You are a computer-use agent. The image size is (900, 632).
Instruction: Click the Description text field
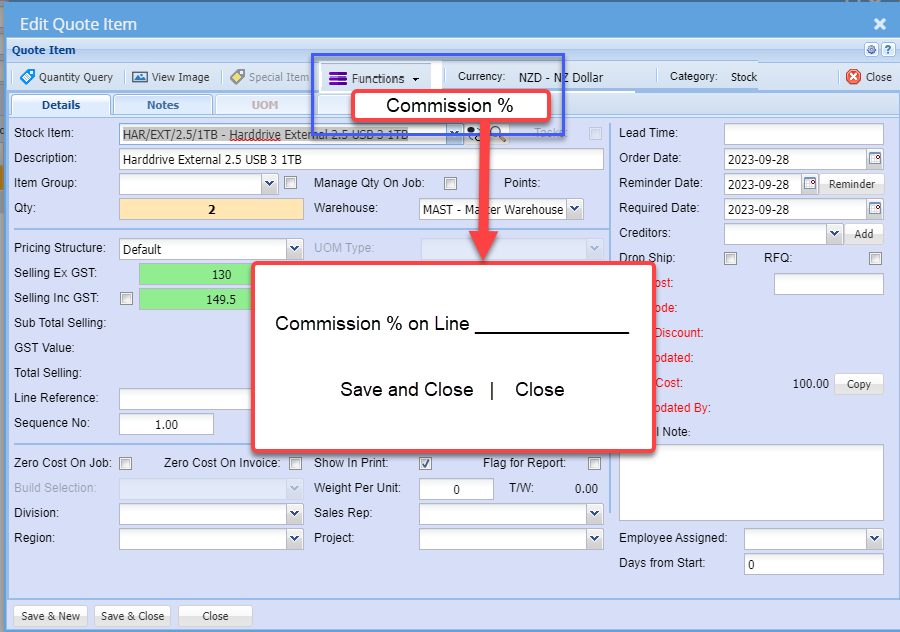361,160
